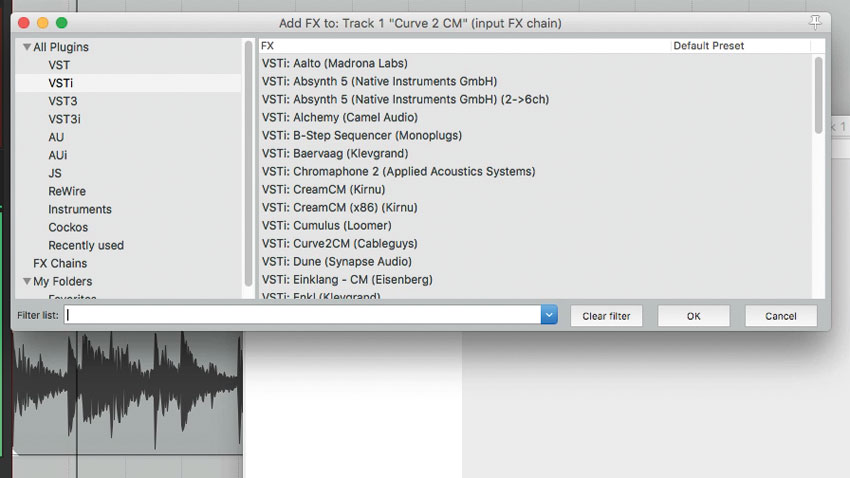Image resolution: width=850 pixels, height=478 pixels.
Task: Select the My Folders label
Action: [x=62, y=281]
